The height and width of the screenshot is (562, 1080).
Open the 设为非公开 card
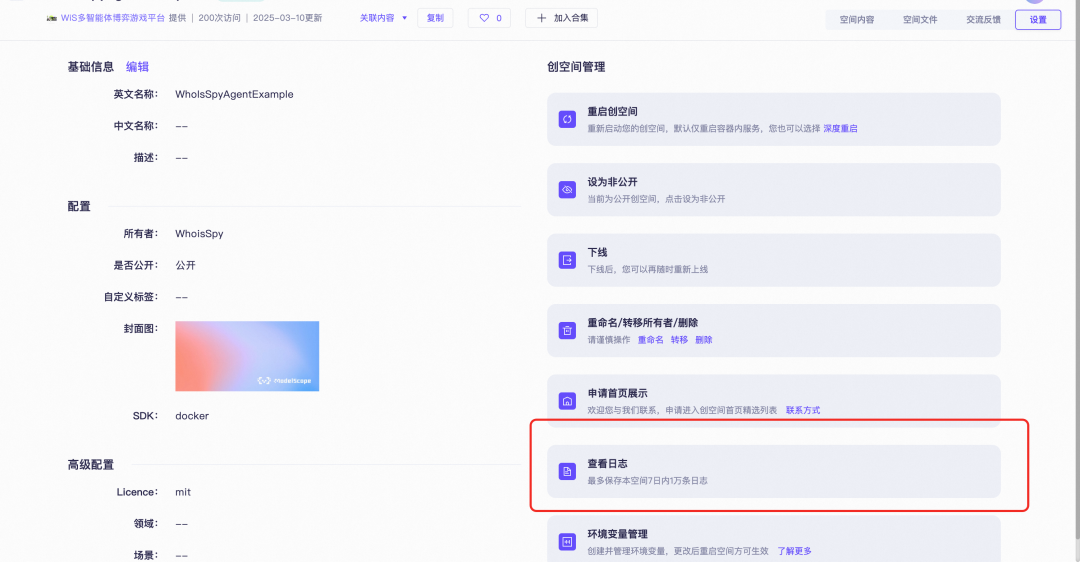[773, 189]
